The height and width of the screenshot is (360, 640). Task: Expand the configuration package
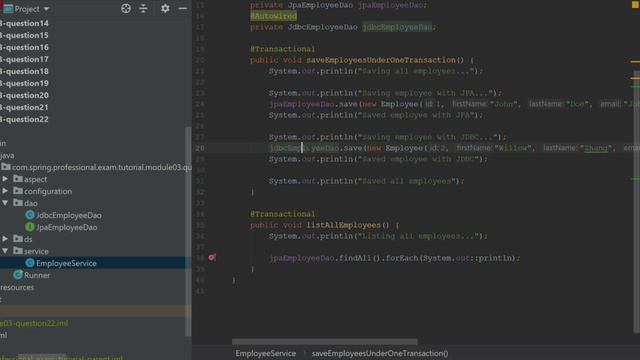pos(5,191)
